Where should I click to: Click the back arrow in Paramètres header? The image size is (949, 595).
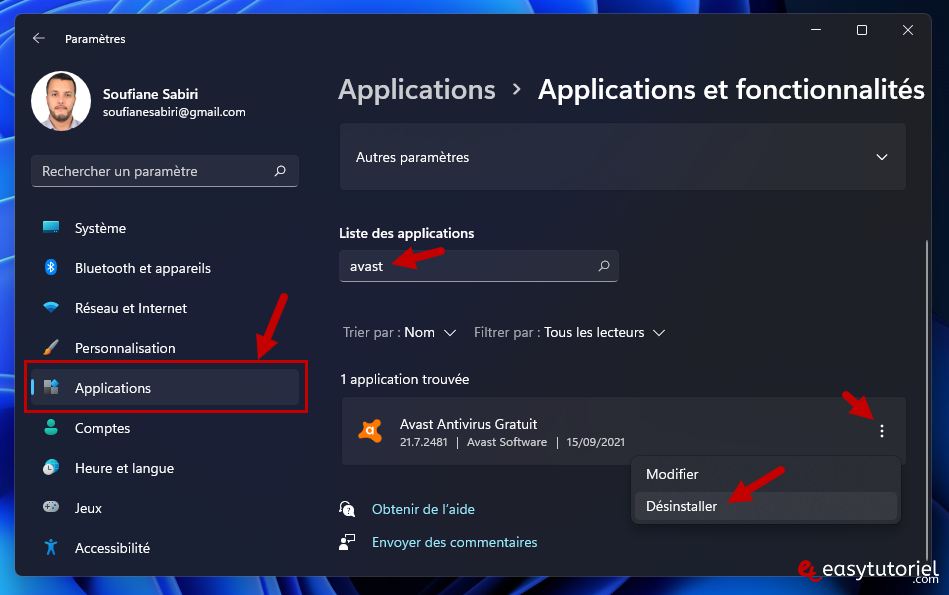pos(39,38)
